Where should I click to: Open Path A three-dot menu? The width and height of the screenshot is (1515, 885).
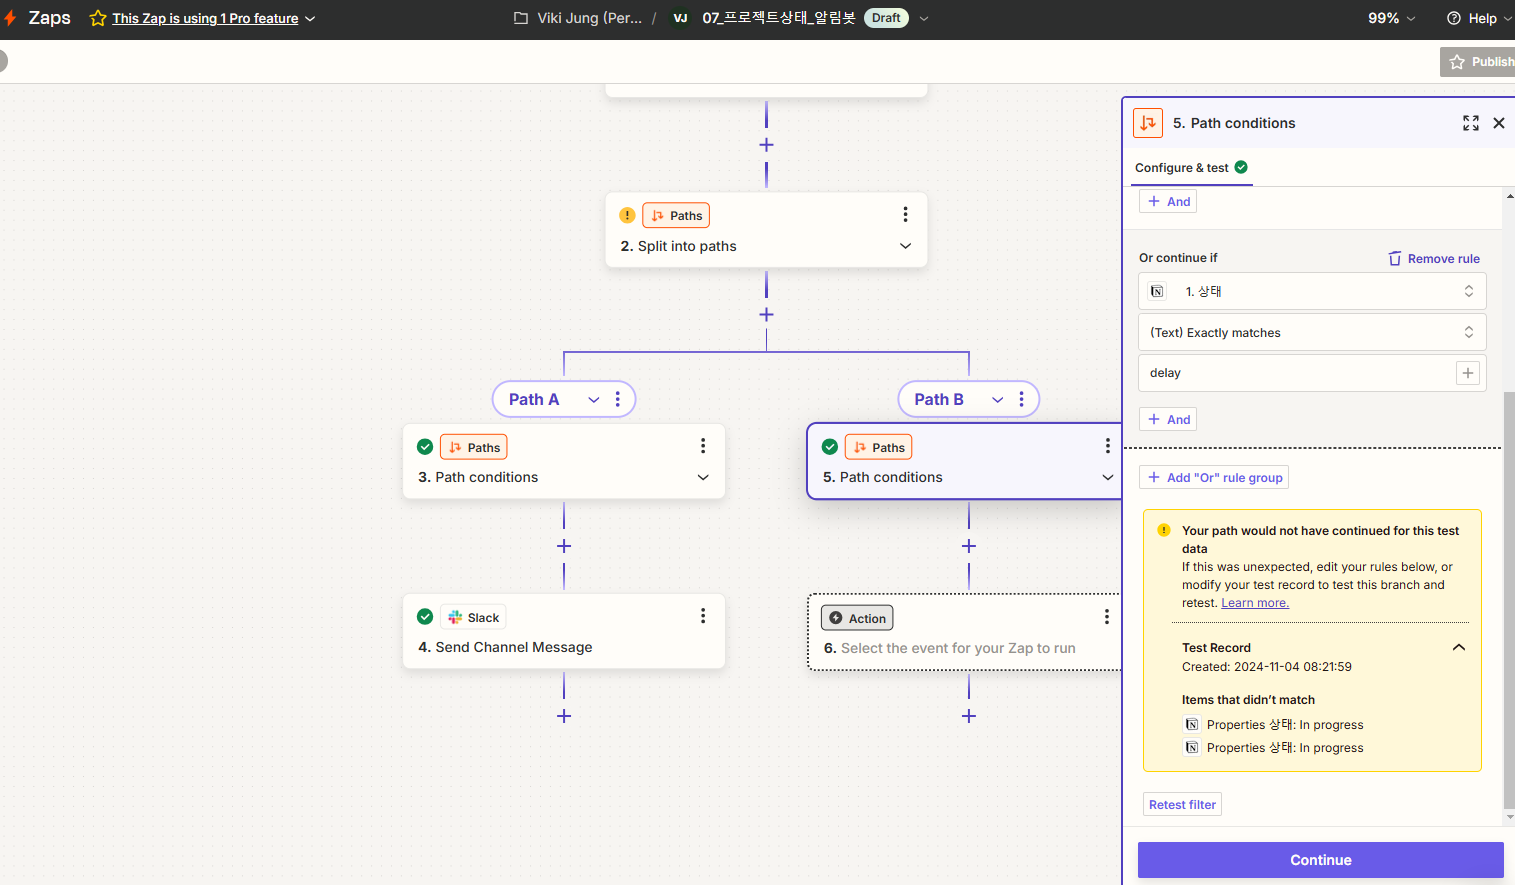click(618, 399)
